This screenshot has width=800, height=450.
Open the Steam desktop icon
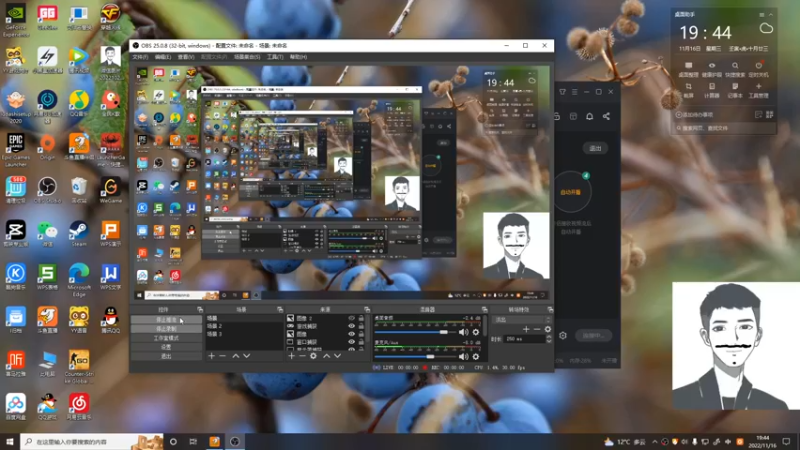point(79,234)
